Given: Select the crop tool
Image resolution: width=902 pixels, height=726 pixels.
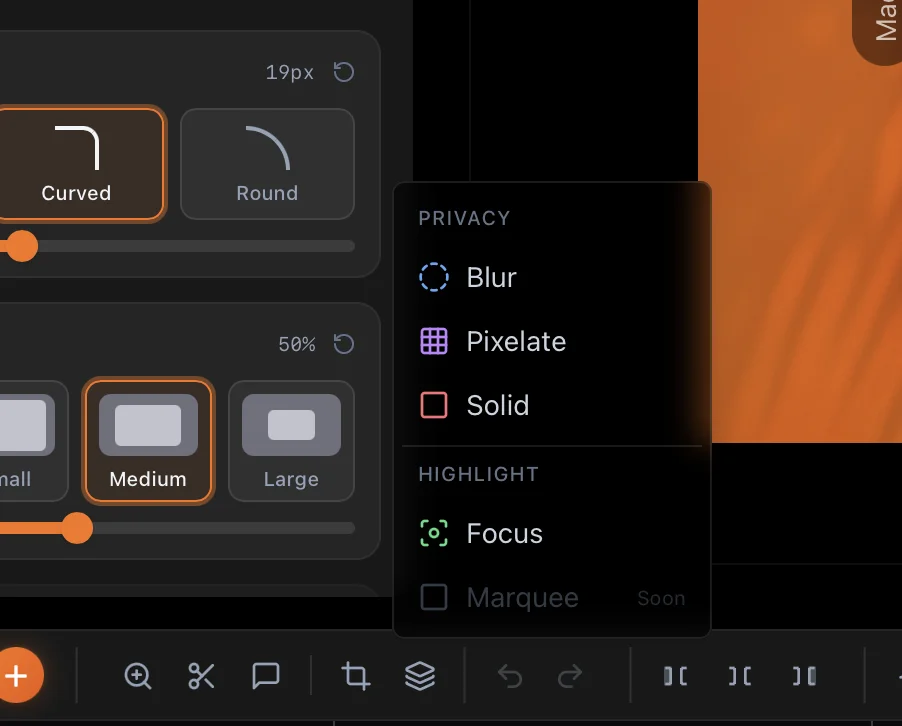Looking at the screenshot, I should tap(356, 676).
